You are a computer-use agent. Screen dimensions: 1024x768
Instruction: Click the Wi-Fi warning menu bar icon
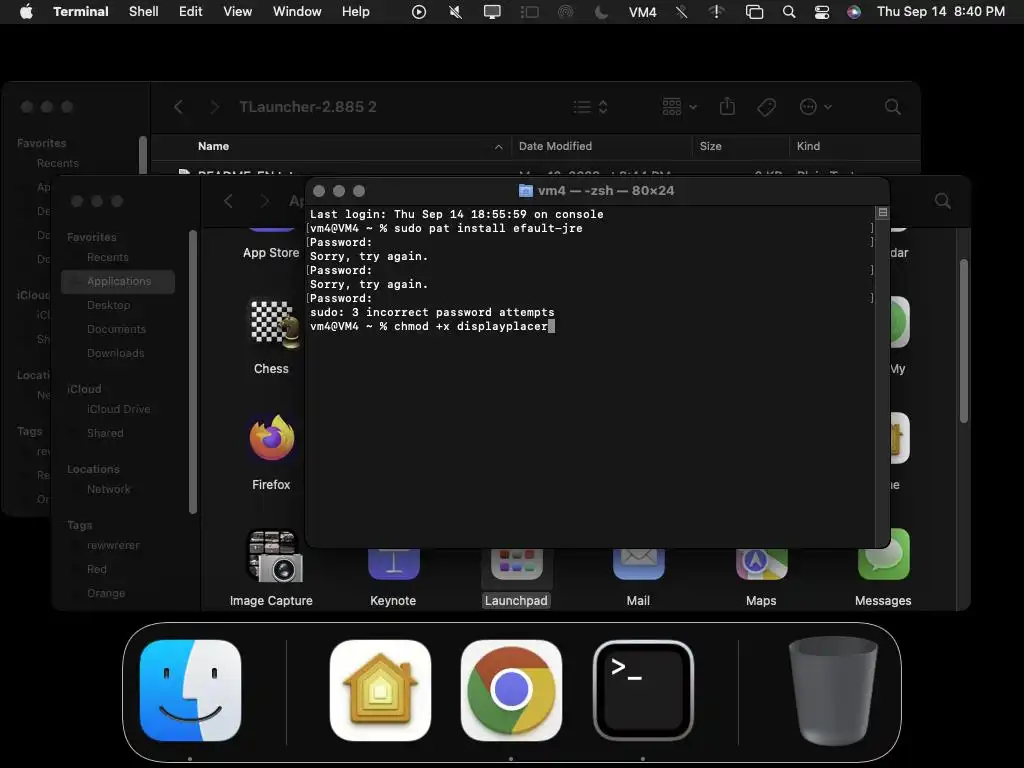716,12
